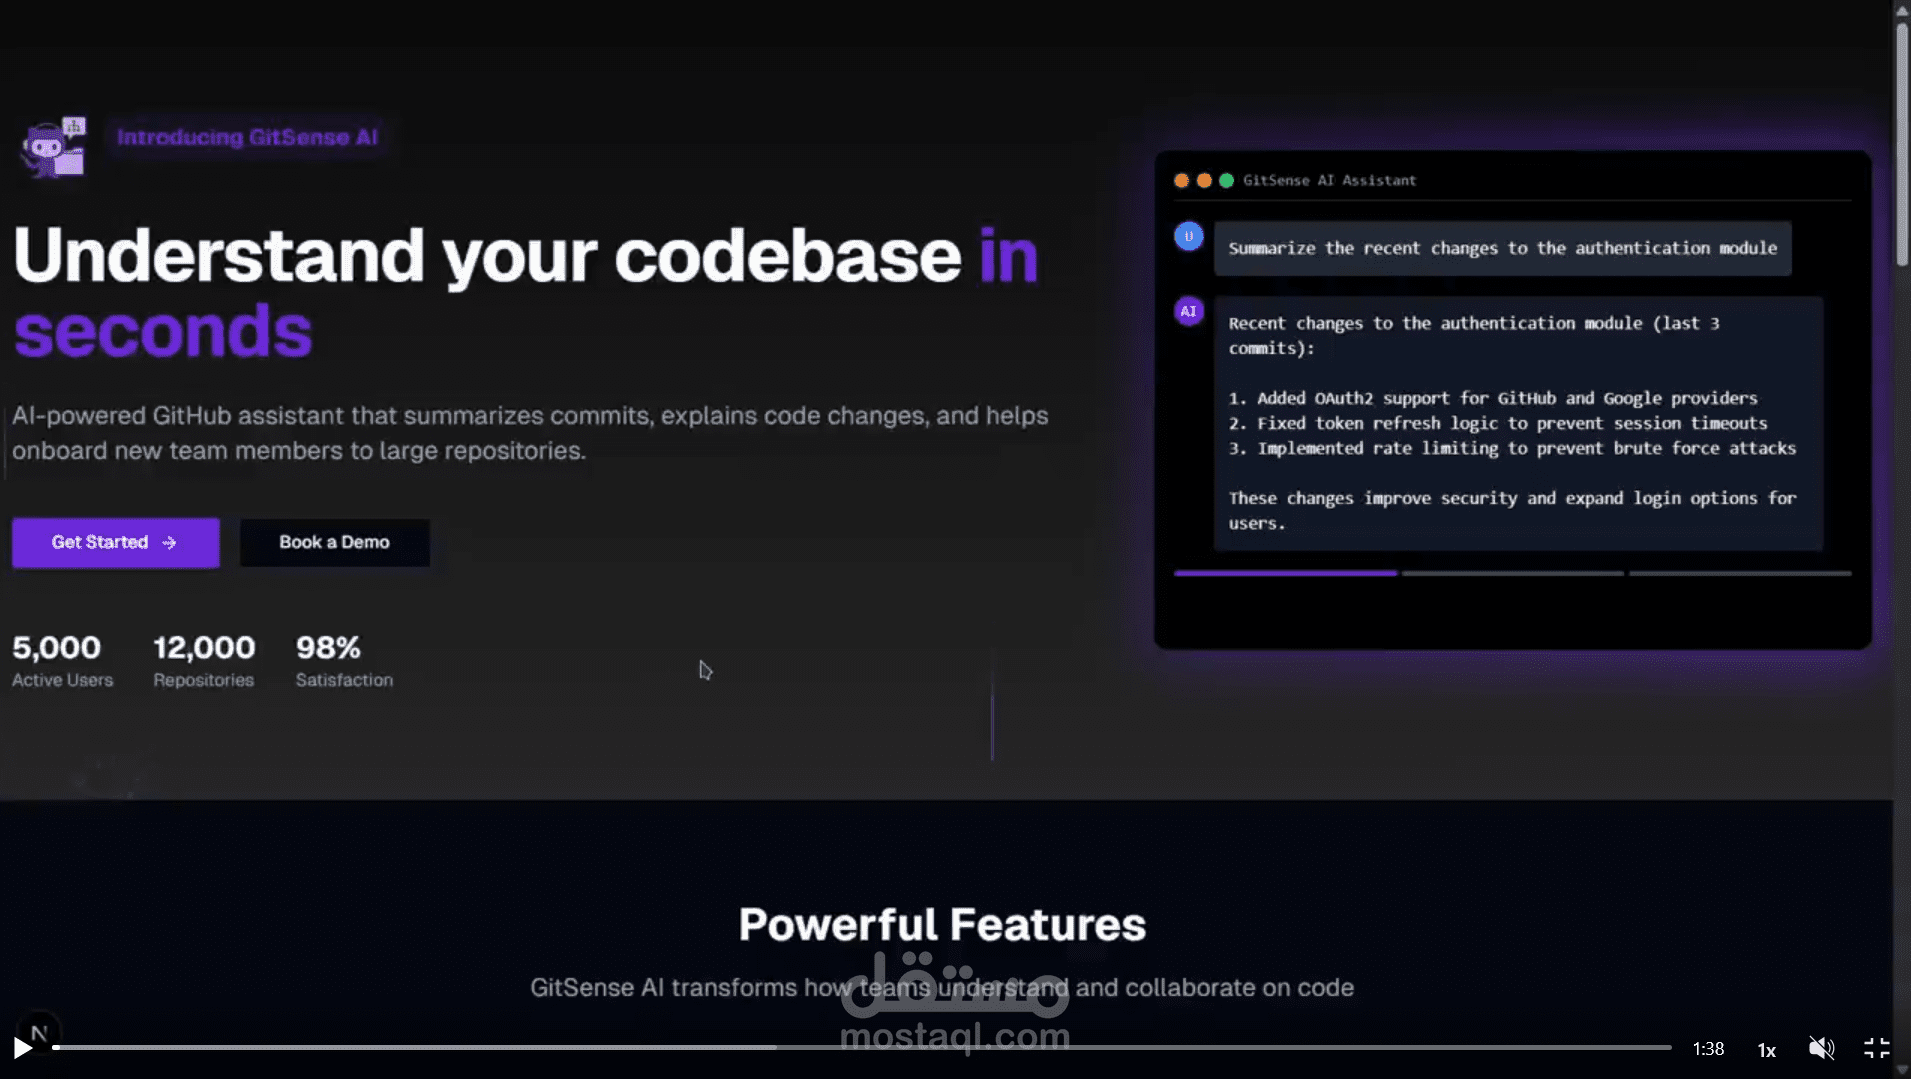
Task: Click the orange middle window dot in chat panel
Action: (1204, 181)
